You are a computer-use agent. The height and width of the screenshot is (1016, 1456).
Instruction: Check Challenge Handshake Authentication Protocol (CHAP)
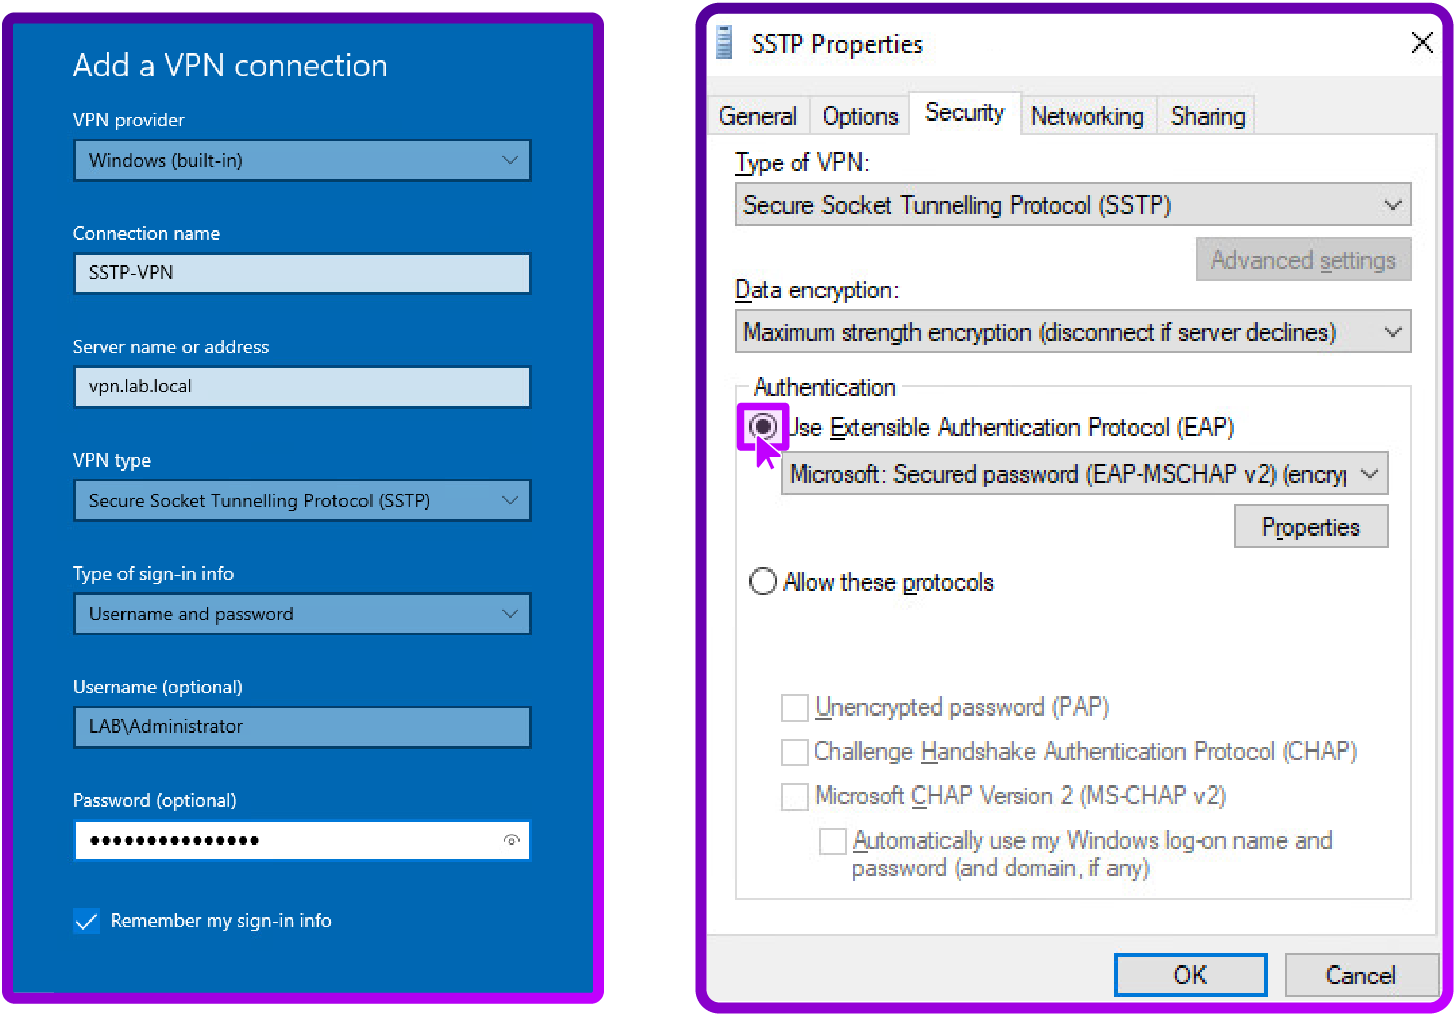tap(794, 752)
